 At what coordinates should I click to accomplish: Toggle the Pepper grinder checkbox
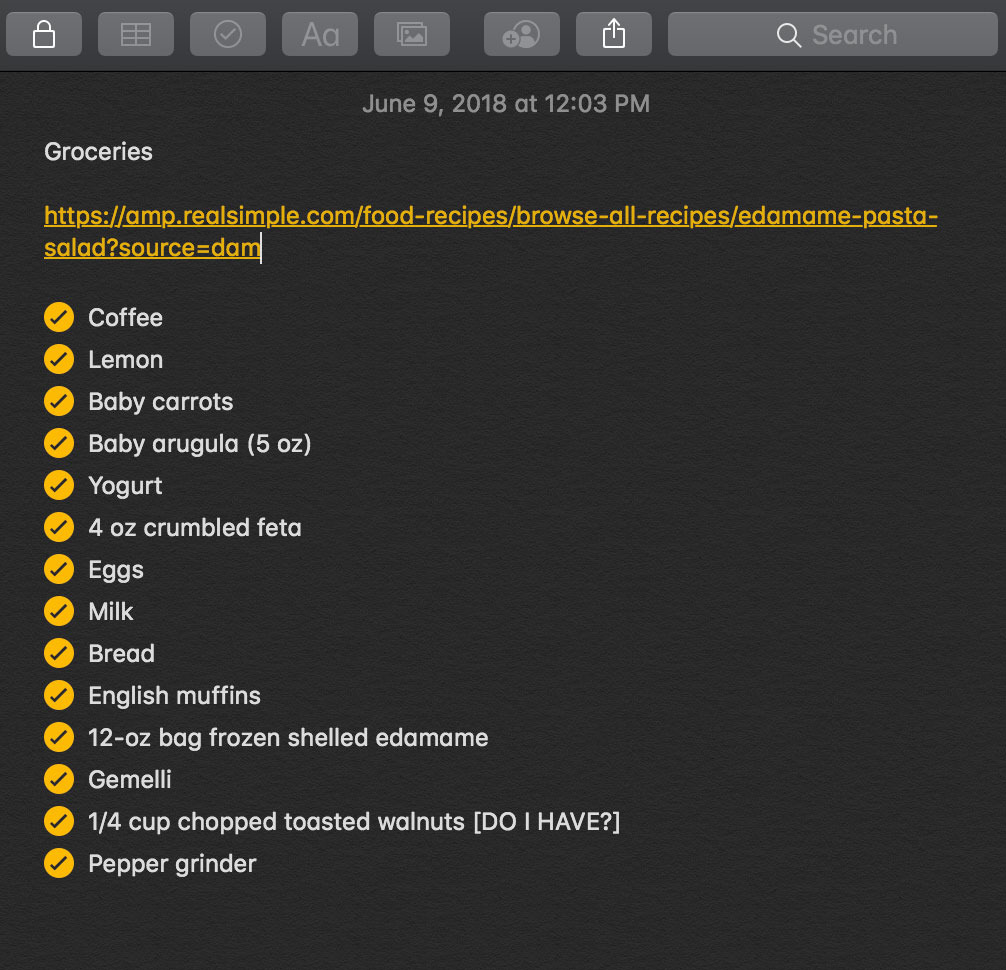coord(59,863)
